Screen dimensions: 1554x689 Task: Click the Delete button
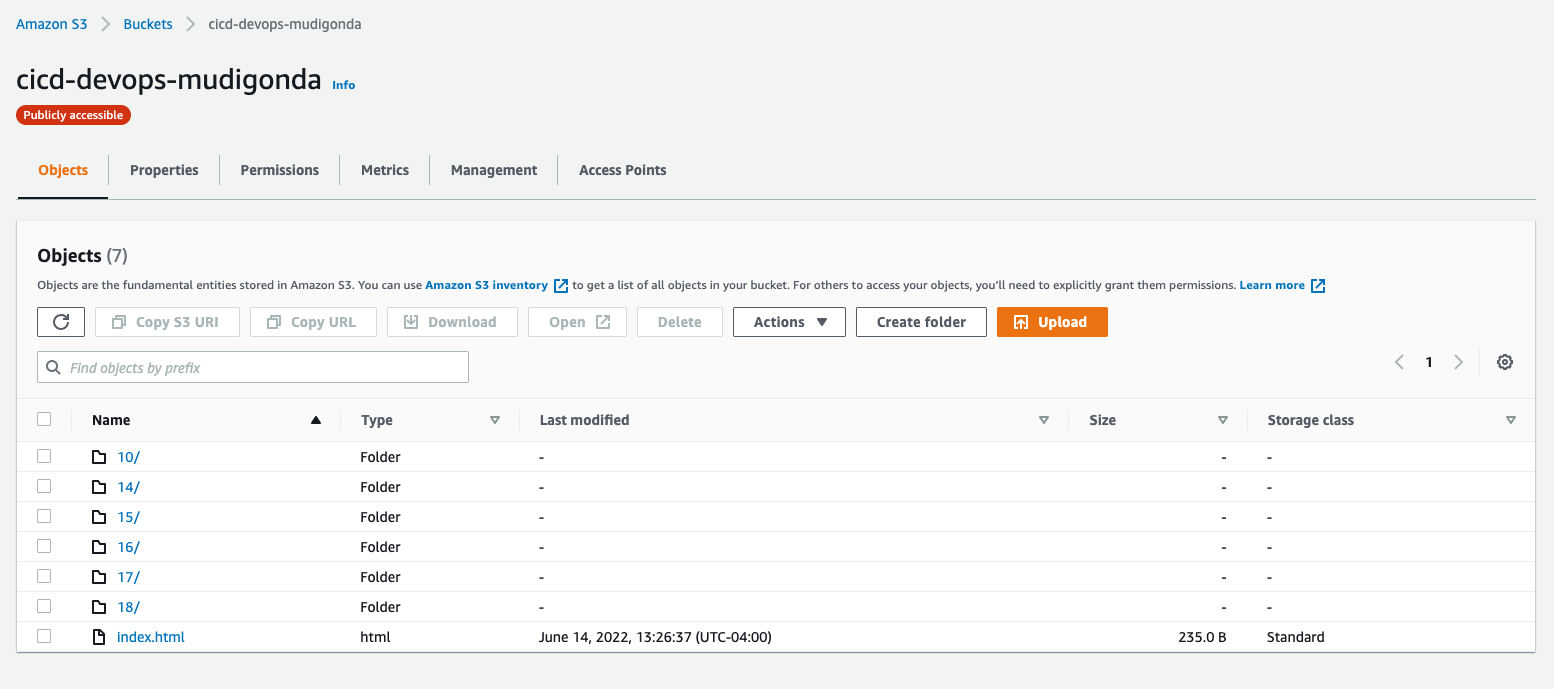point(680,322)
